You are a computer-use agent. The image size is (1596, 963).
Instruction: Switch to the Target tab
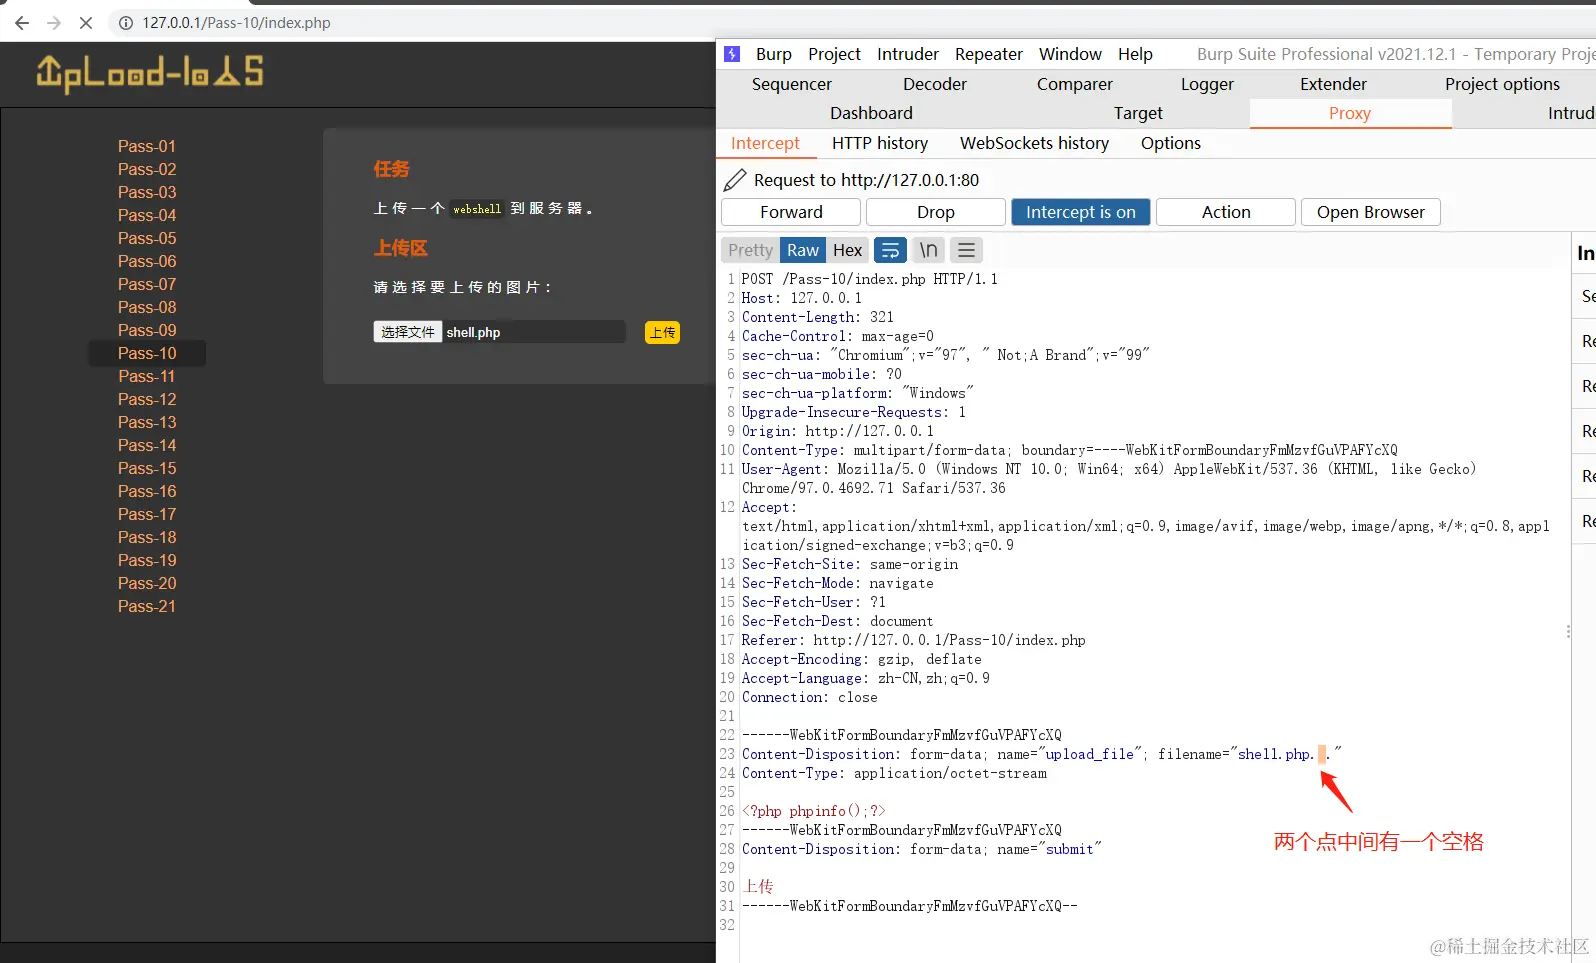click(x=1138, y=113)
